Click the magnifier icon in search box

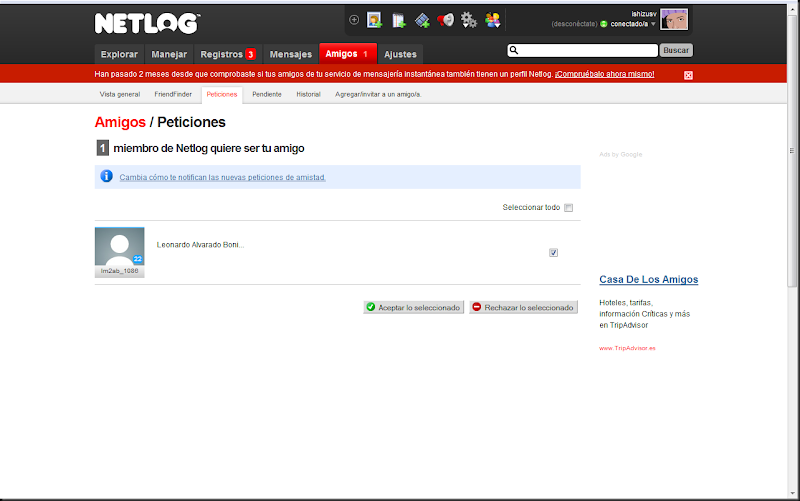pos(514,50)
